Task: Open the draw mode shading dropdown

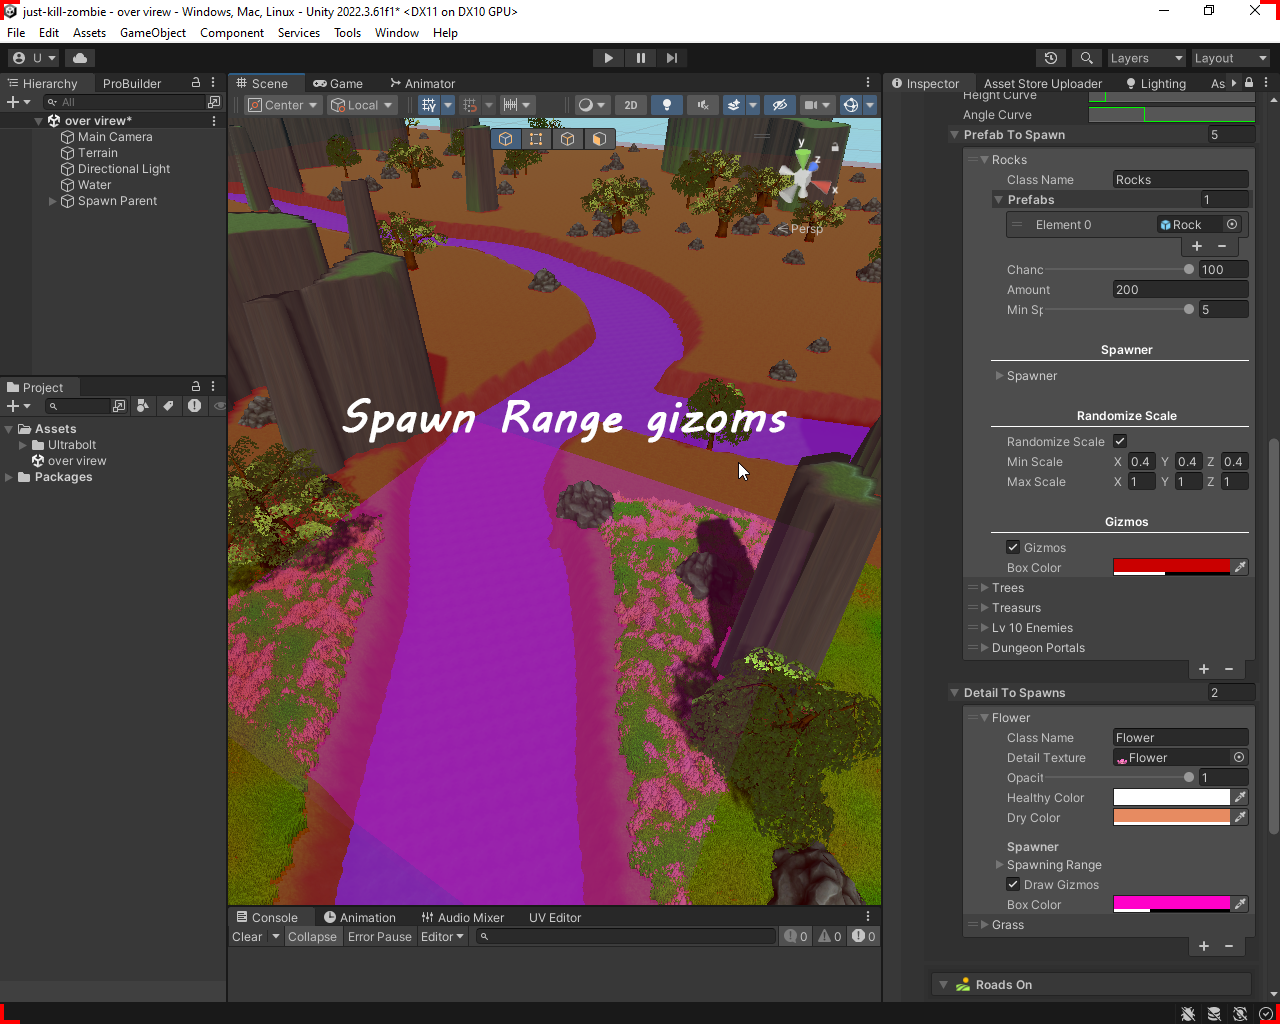Action: pyautogui.click(x=592, y=105)
